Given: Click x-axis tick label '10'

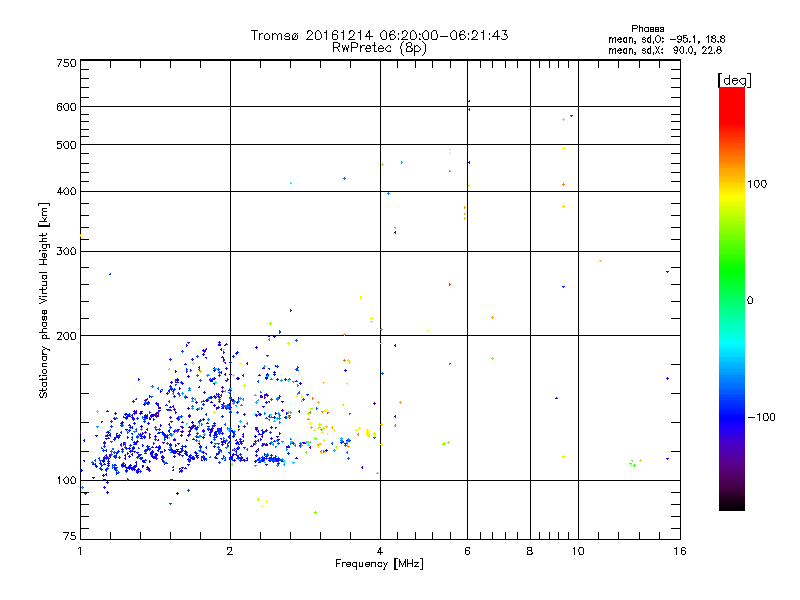Looking at the screenshot, I should tap(578, 551).
